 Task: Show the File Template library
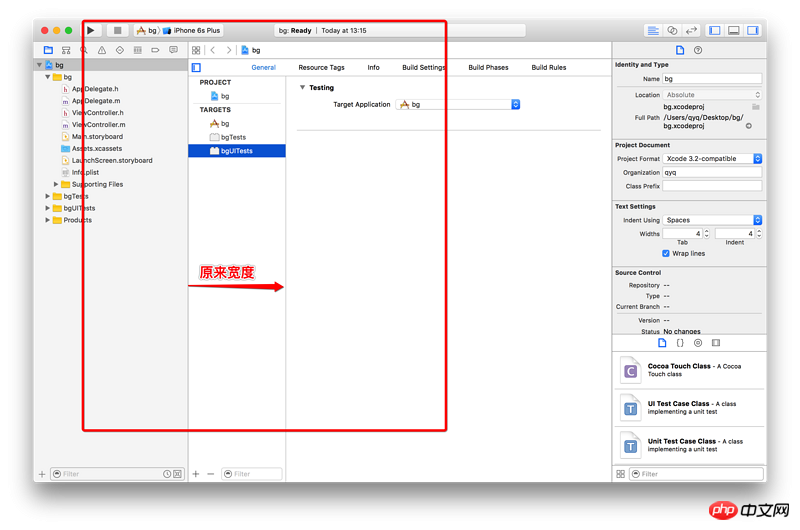tap(662, 343)
